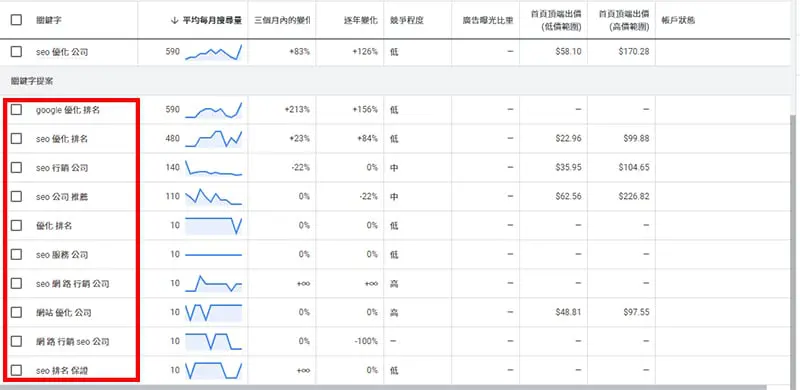The image size is (800, 390).
Task: Click the vertical scrollbar thumb on right
Action: coord(793,250)
